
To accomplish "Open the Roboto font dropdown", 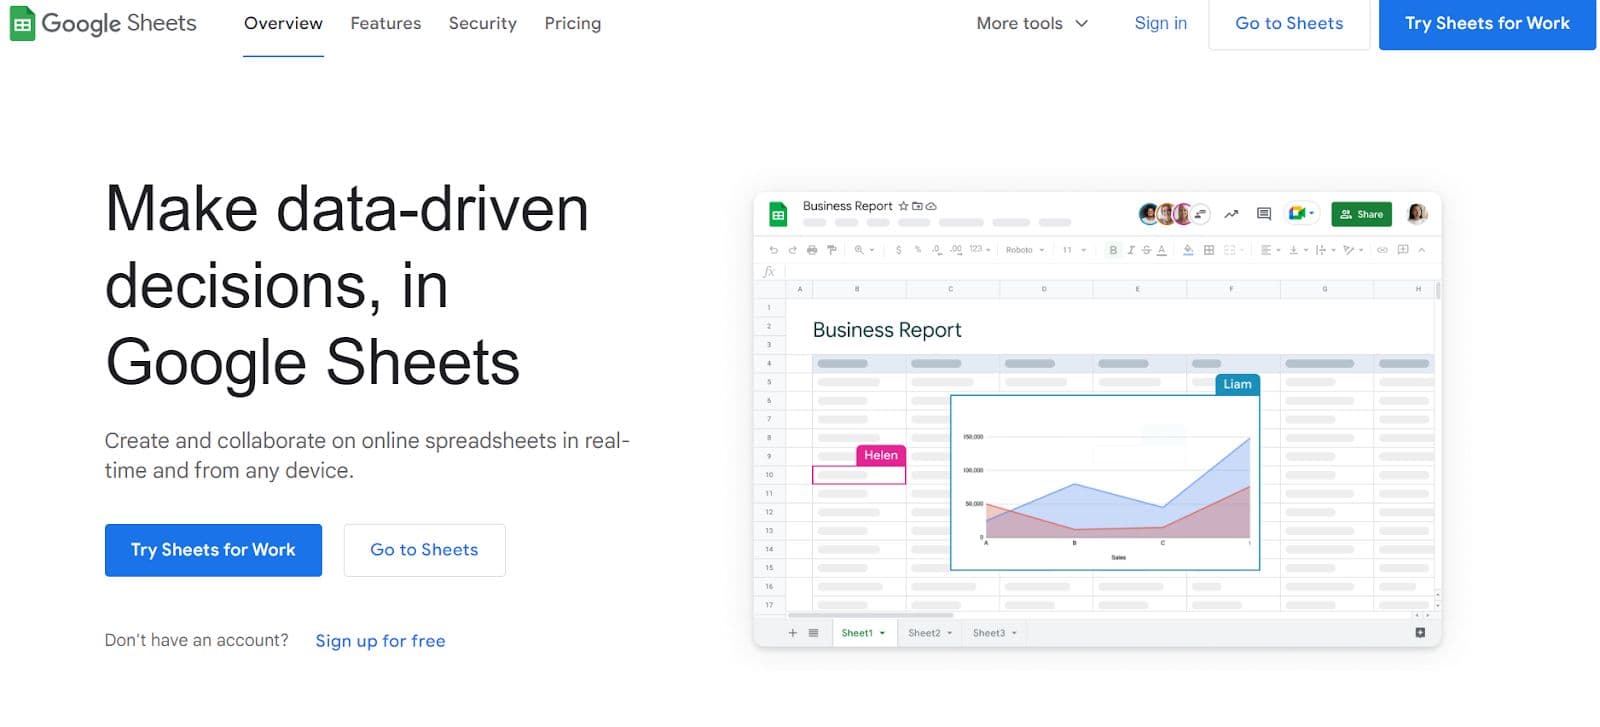I will point(1025,250).
